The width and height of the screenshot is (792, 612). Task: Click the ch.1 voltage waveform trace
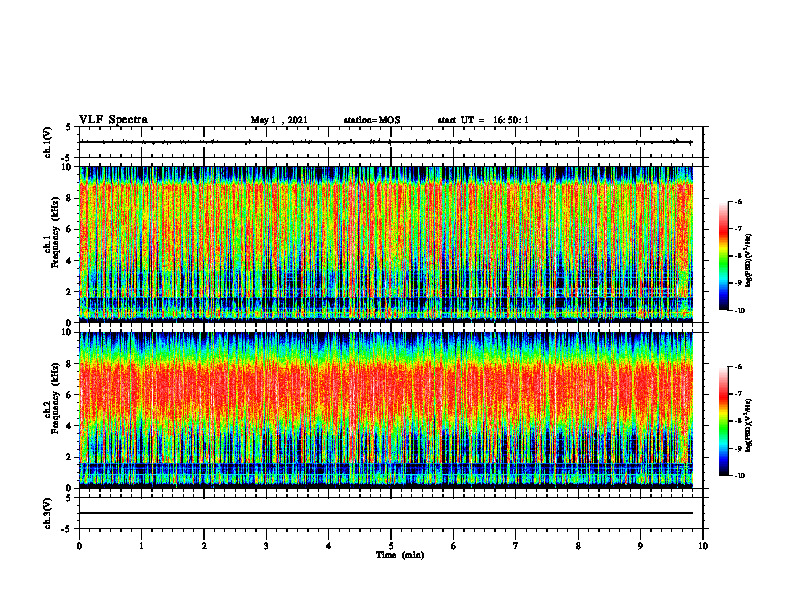point(386,142)
